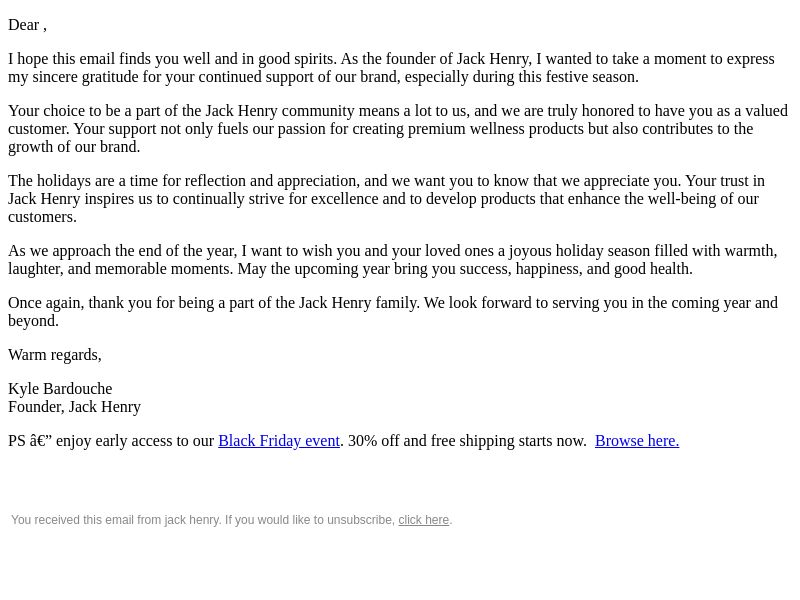Screen dimensions: 800x600
Task: Click the paragraph starting 'As we approach'
Action: pos(392,260)
